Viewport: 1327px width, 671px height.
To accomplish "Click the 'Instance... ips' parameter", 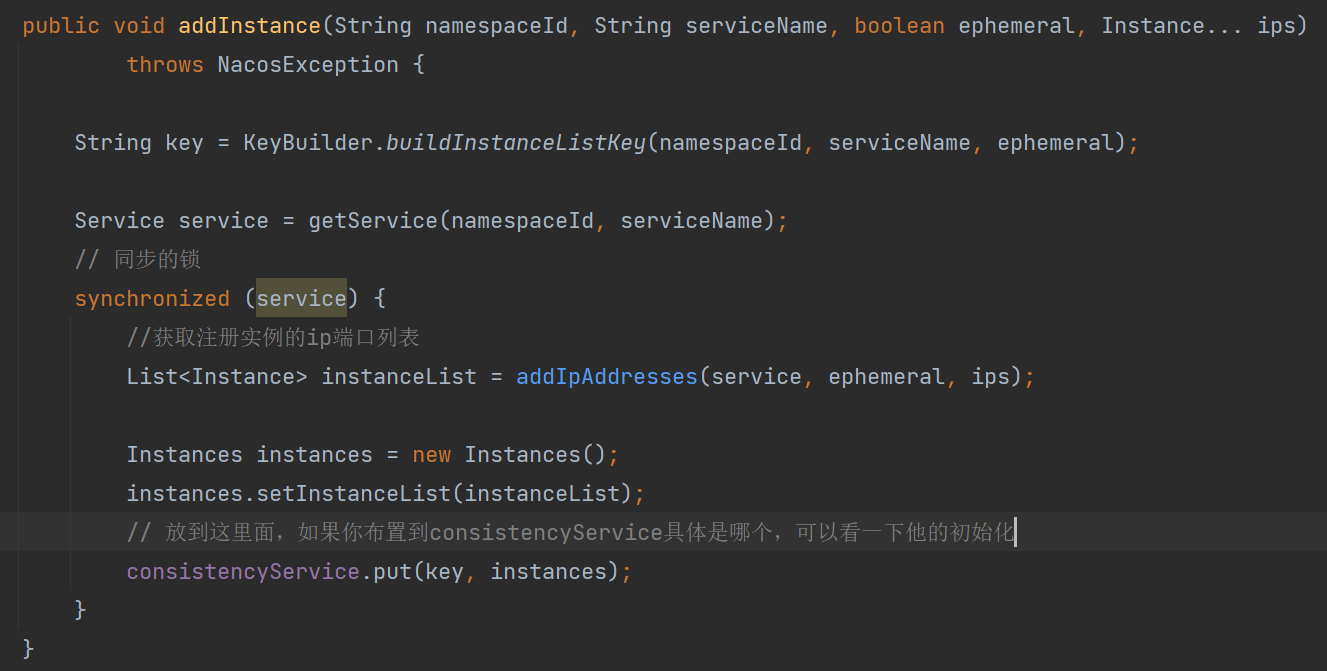I will click(x=1198, y=26).
